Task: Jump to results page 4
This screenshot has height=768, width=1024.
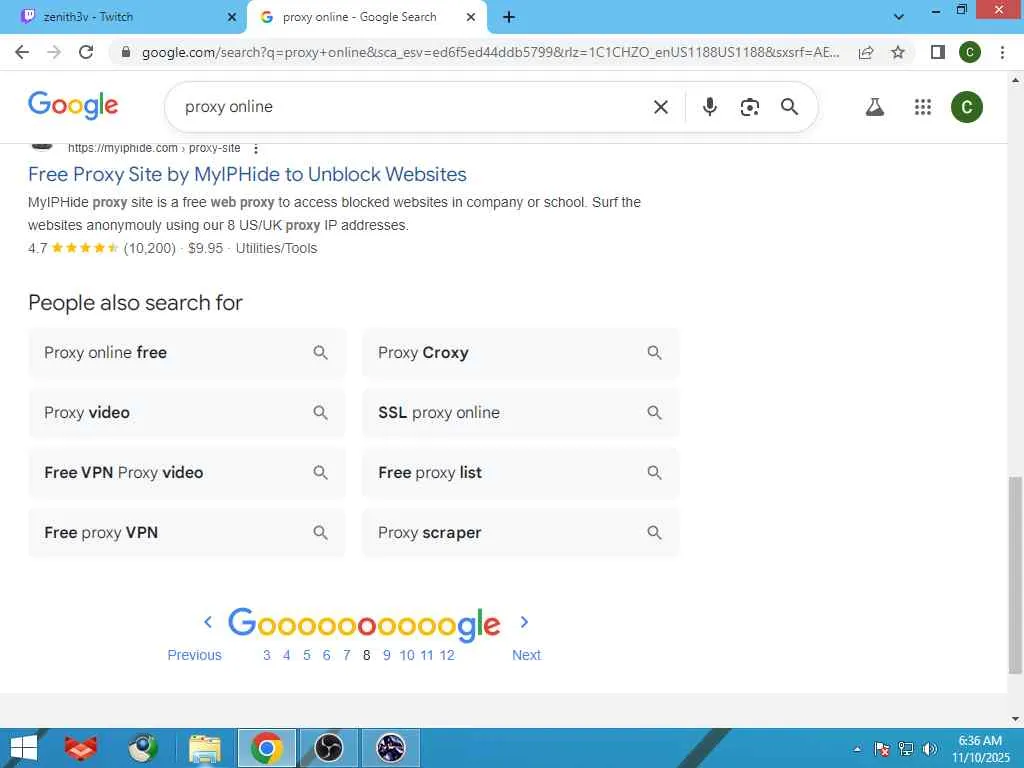Action: (x=287, y=655)
